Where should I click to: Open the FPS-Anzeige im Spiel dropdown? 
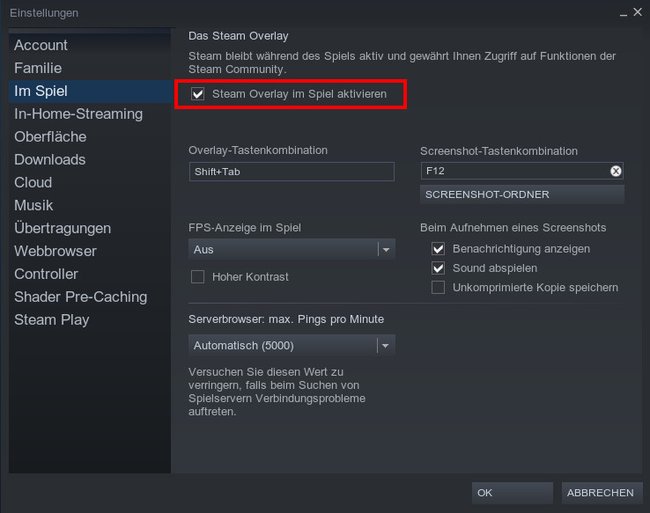point(291,249)
